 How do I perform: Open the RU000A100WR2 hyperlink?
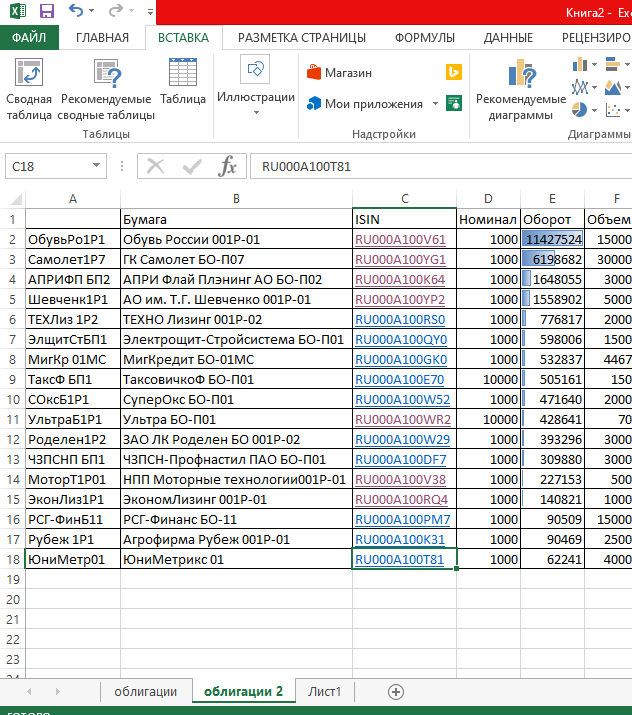tap(403, 420)
